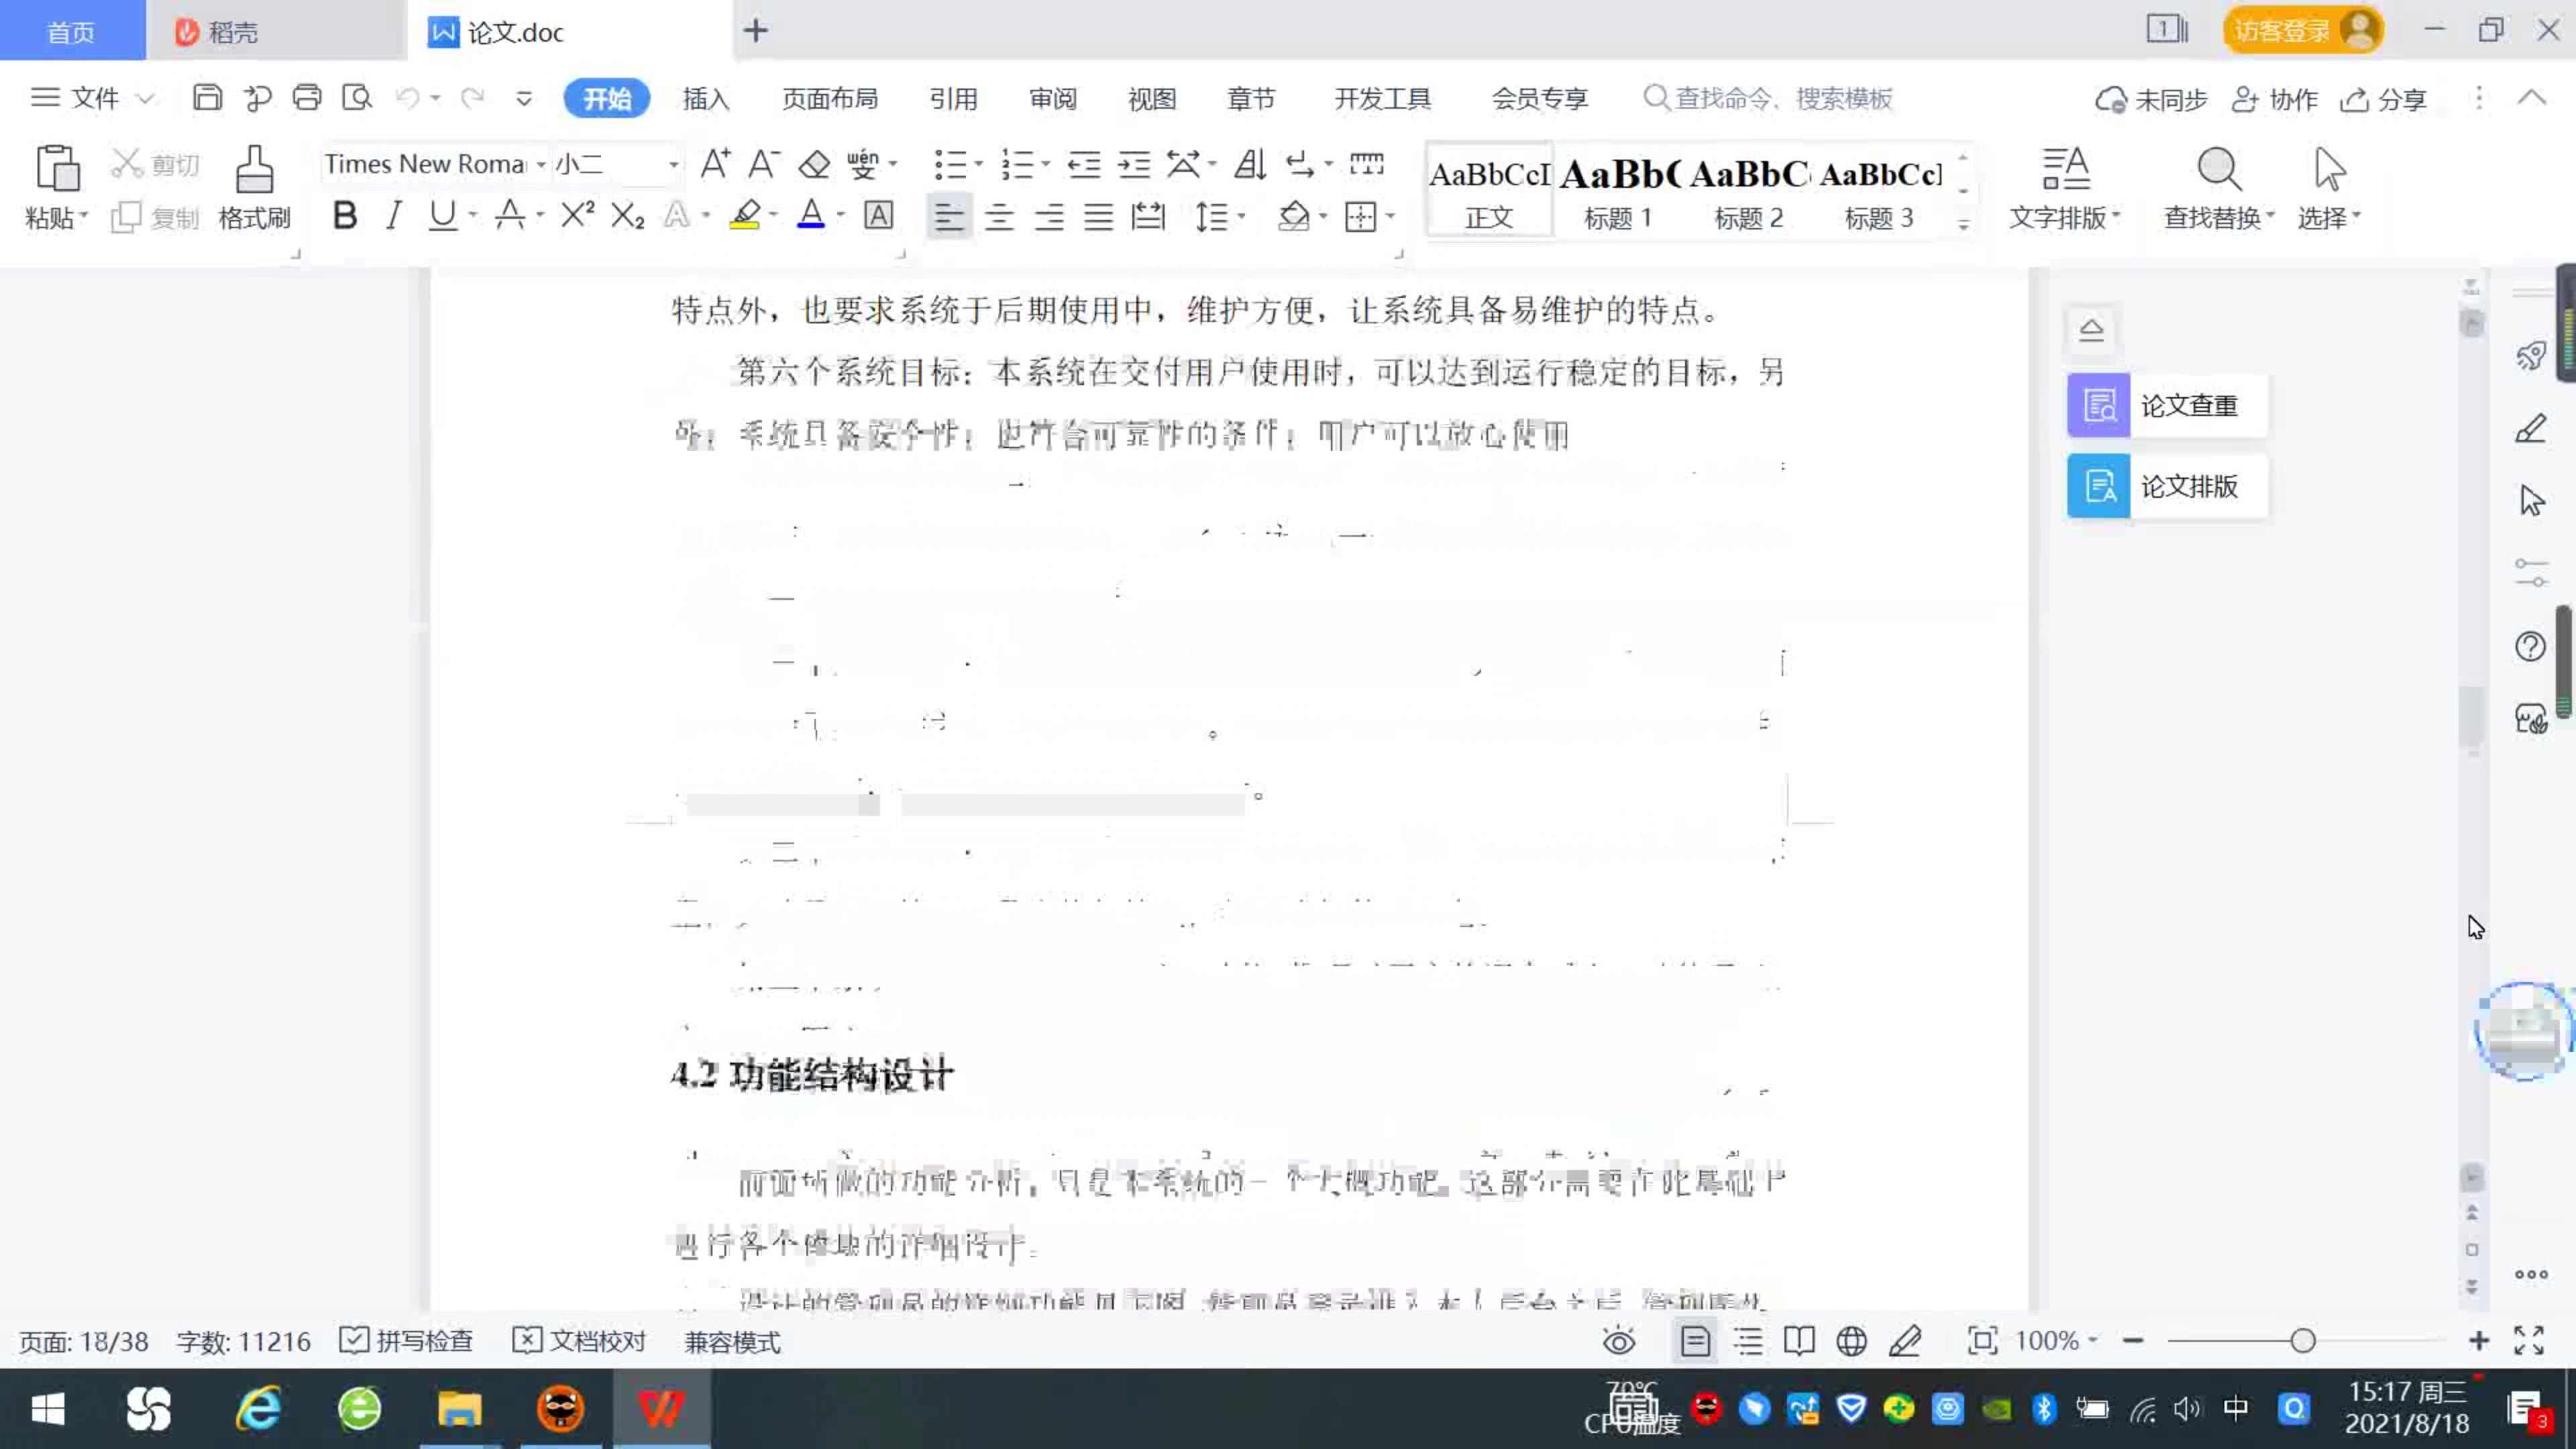Toggle eye protection mode icon in status bar
This screenshot has height=1449, width=2576.
(1618, 1341)
